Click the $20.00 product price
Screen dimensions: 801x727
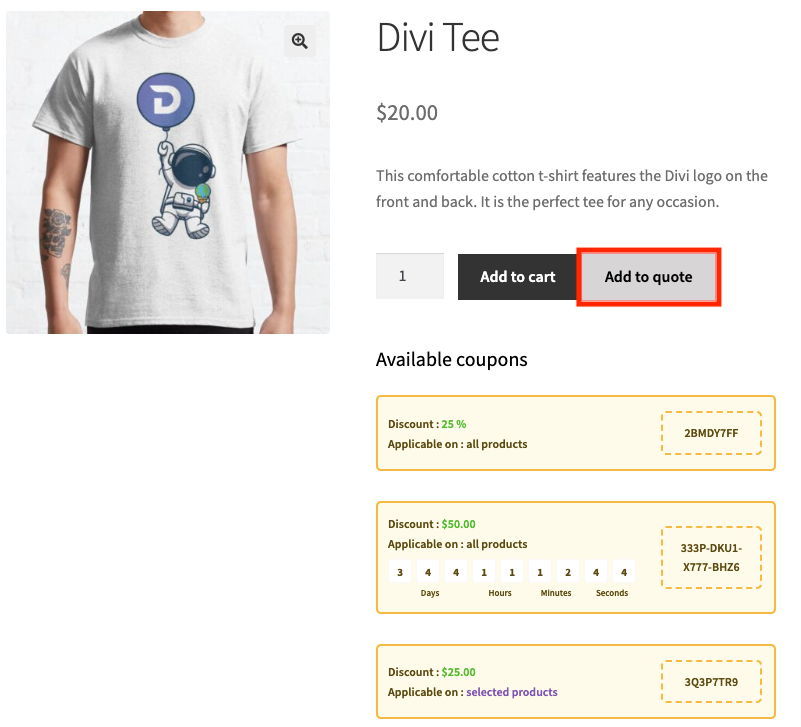pos(407,113)
